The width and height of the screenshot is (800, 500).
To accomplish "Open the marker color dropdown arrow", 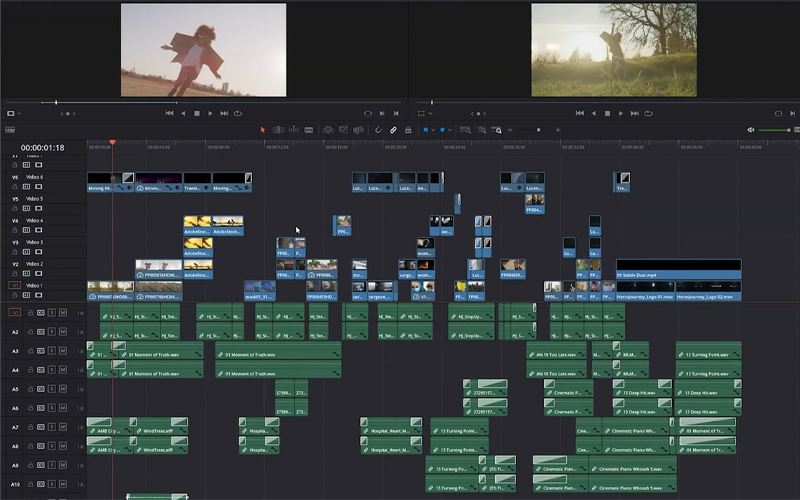I will point(450,130).
